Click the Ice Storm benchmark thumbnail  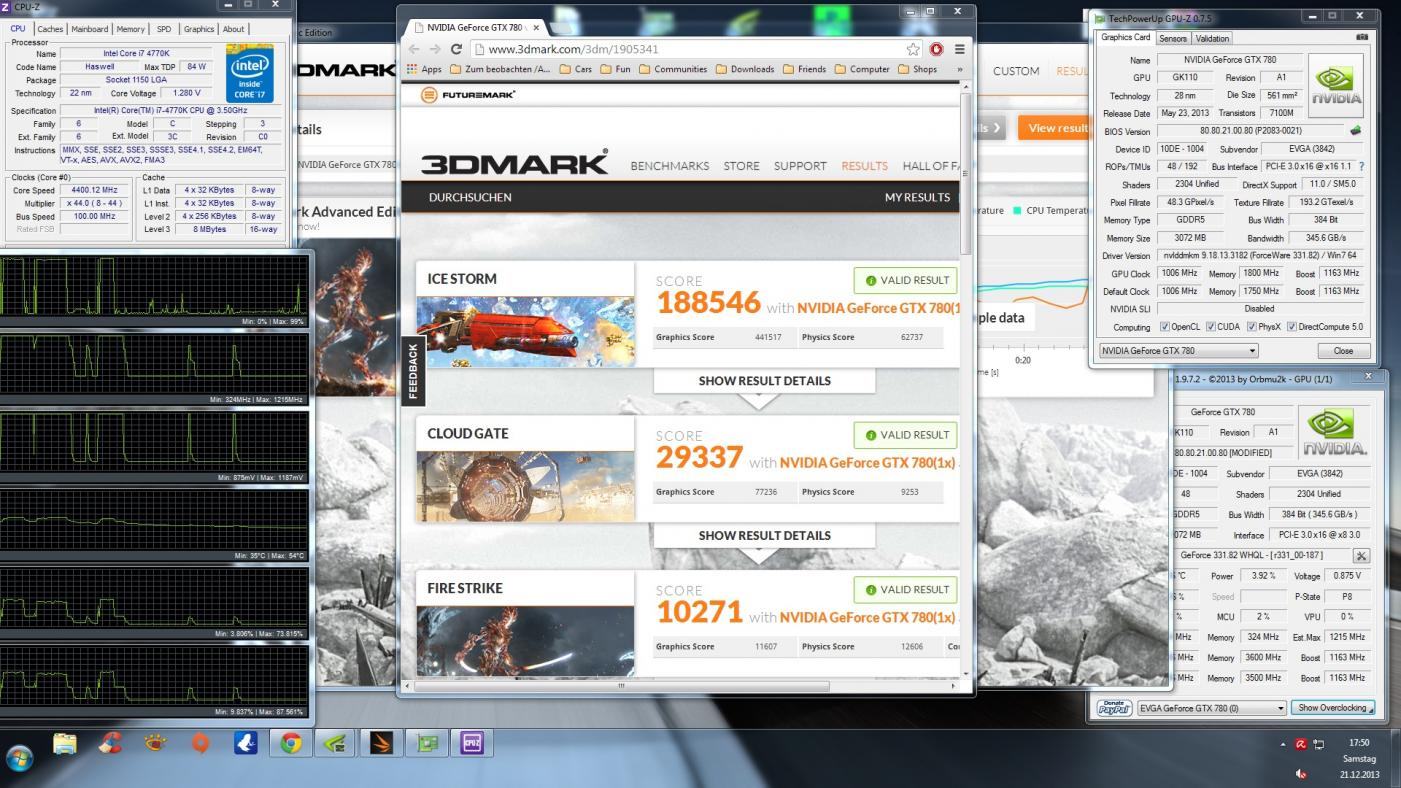tap(525, 331)
